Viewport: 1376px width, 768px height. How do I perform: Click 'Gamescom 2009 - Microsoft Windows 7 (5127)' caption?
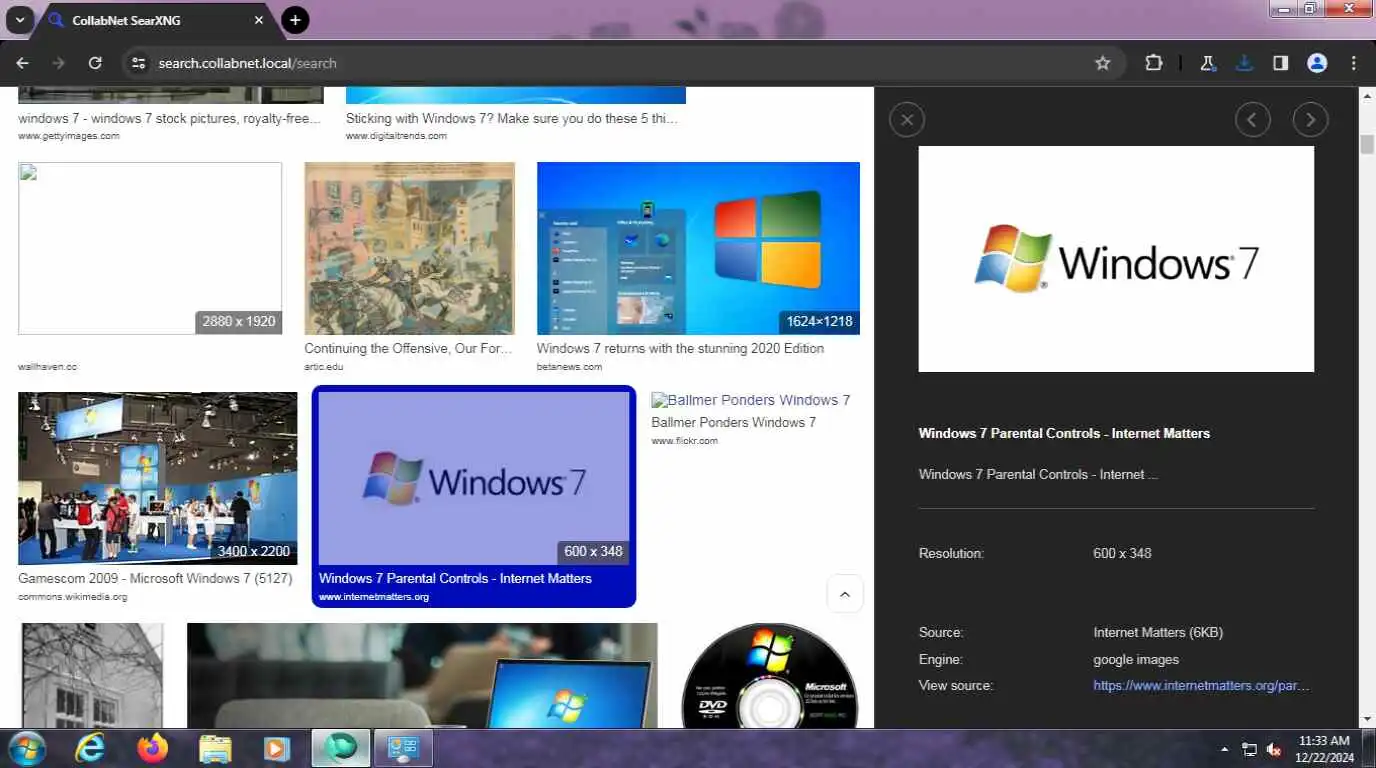coord(155,578)
